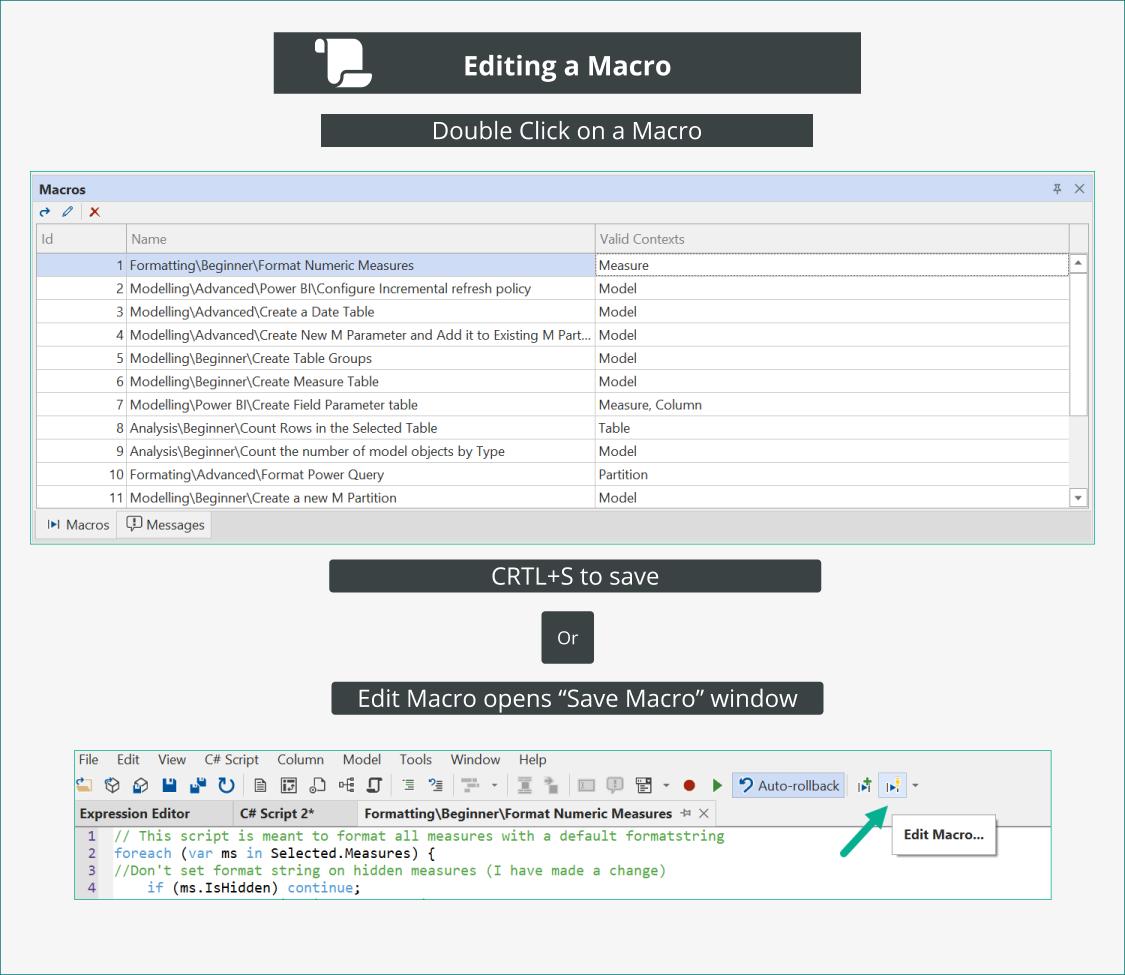Open the dropdown beside the perspective toolbar icon
This screenshot has height=975, width=1125.
(x=667, y=785)
